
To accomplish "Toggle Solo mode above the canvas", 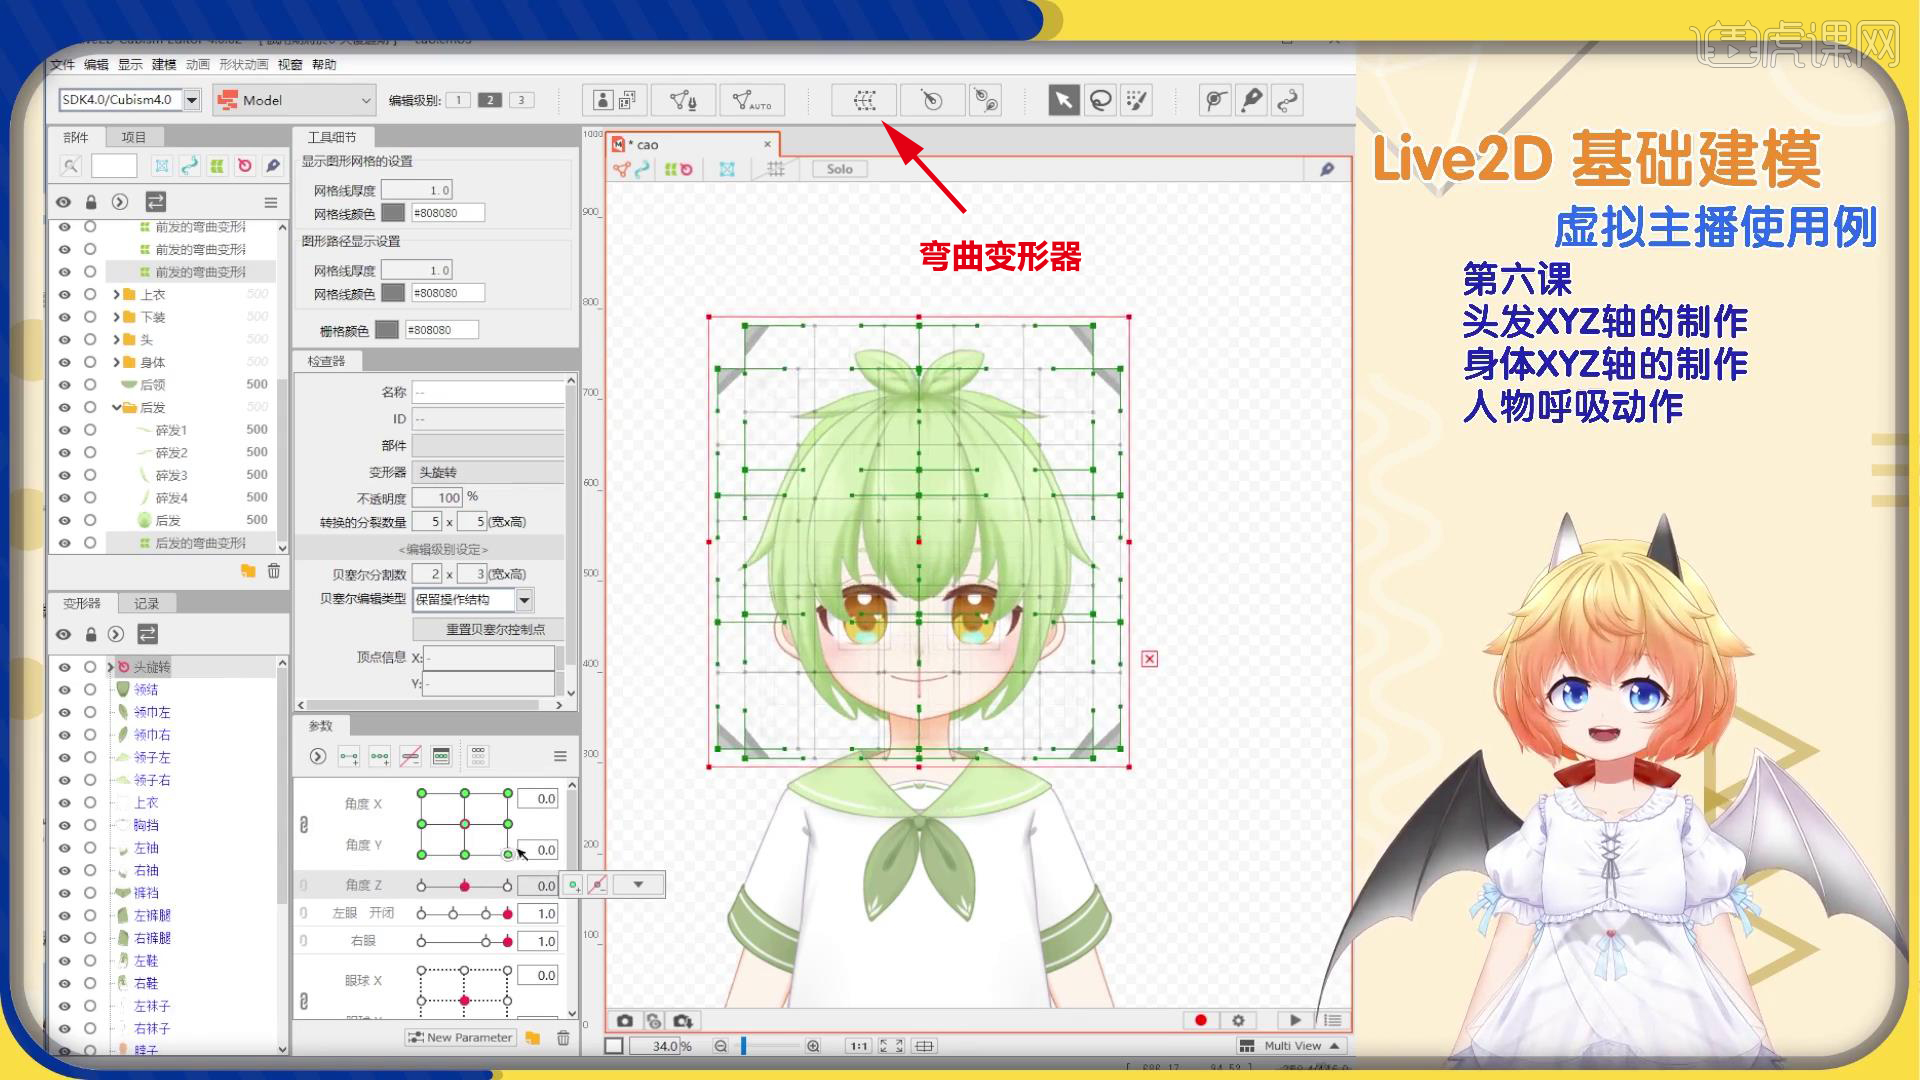I will click(x=838, y=168).
